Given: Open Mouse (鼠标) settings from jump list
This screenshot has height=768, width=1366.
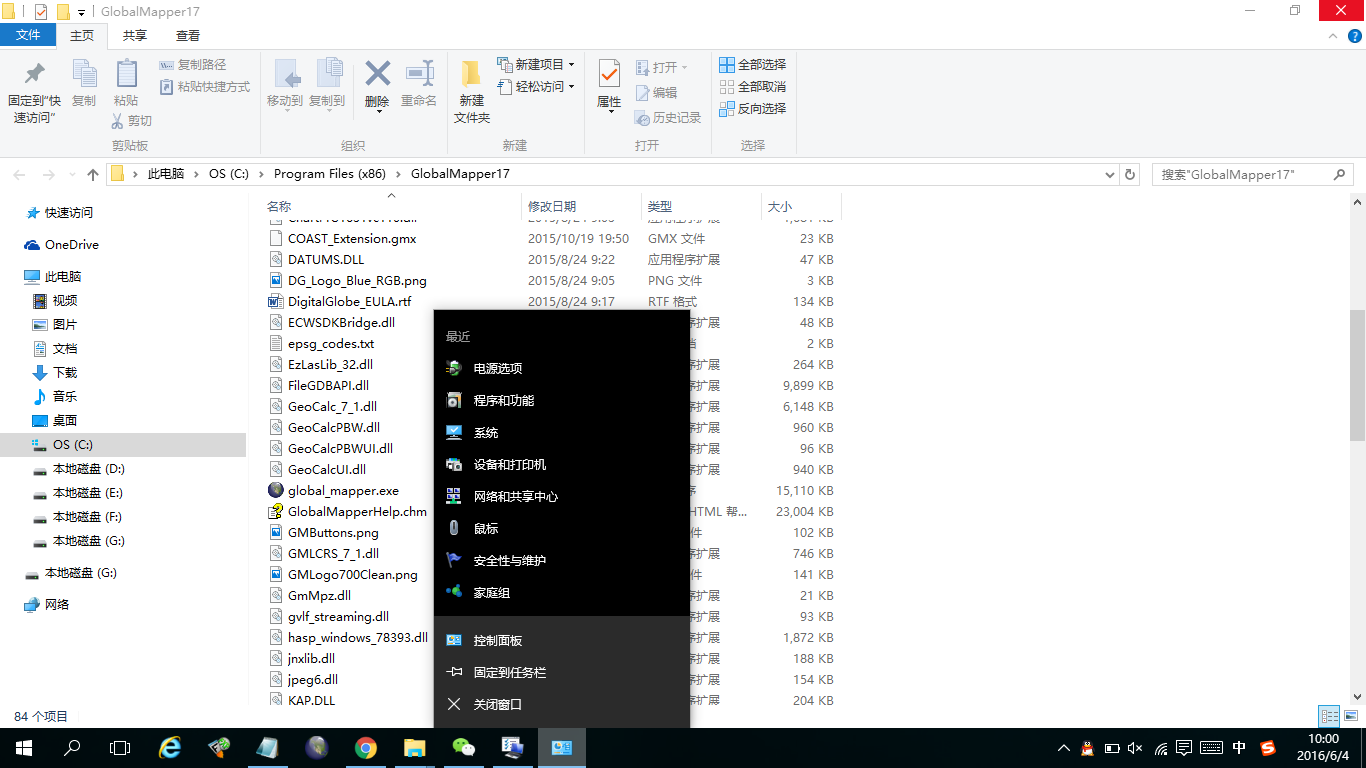Looking at the screenshot, I should pyautogui.click(x=562, y=528).
